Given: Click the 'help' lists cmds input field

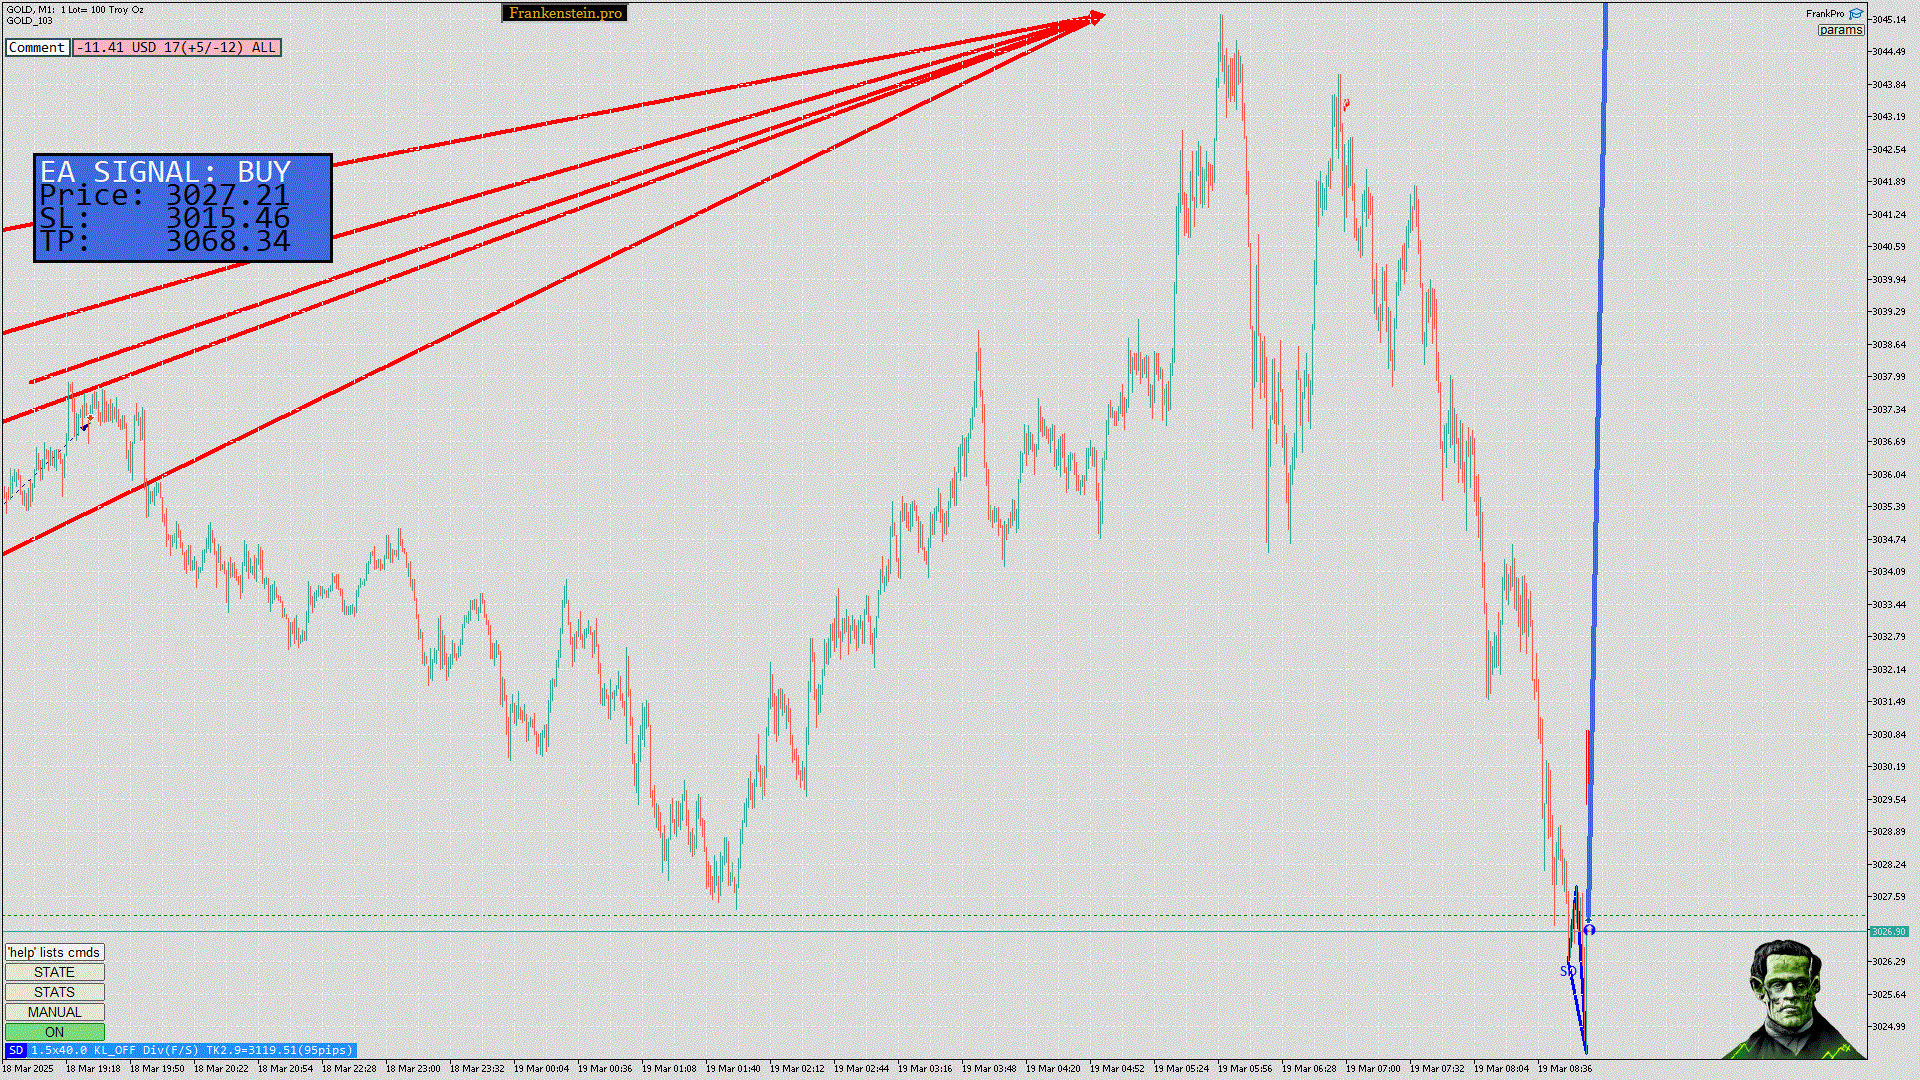Looking at the screenshot, I should (x=54, y=952).
